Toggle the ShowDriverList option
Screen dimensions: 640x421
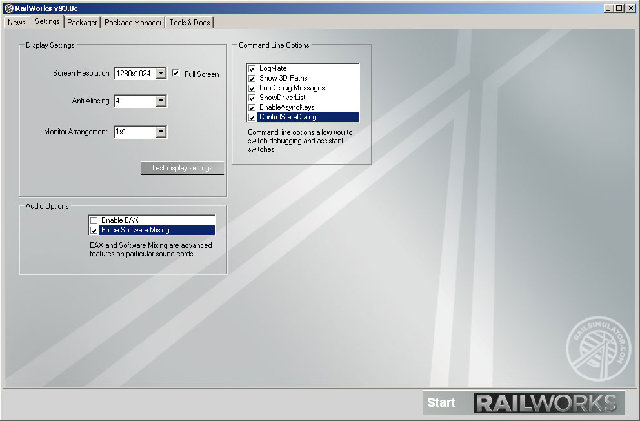[251, 97]
